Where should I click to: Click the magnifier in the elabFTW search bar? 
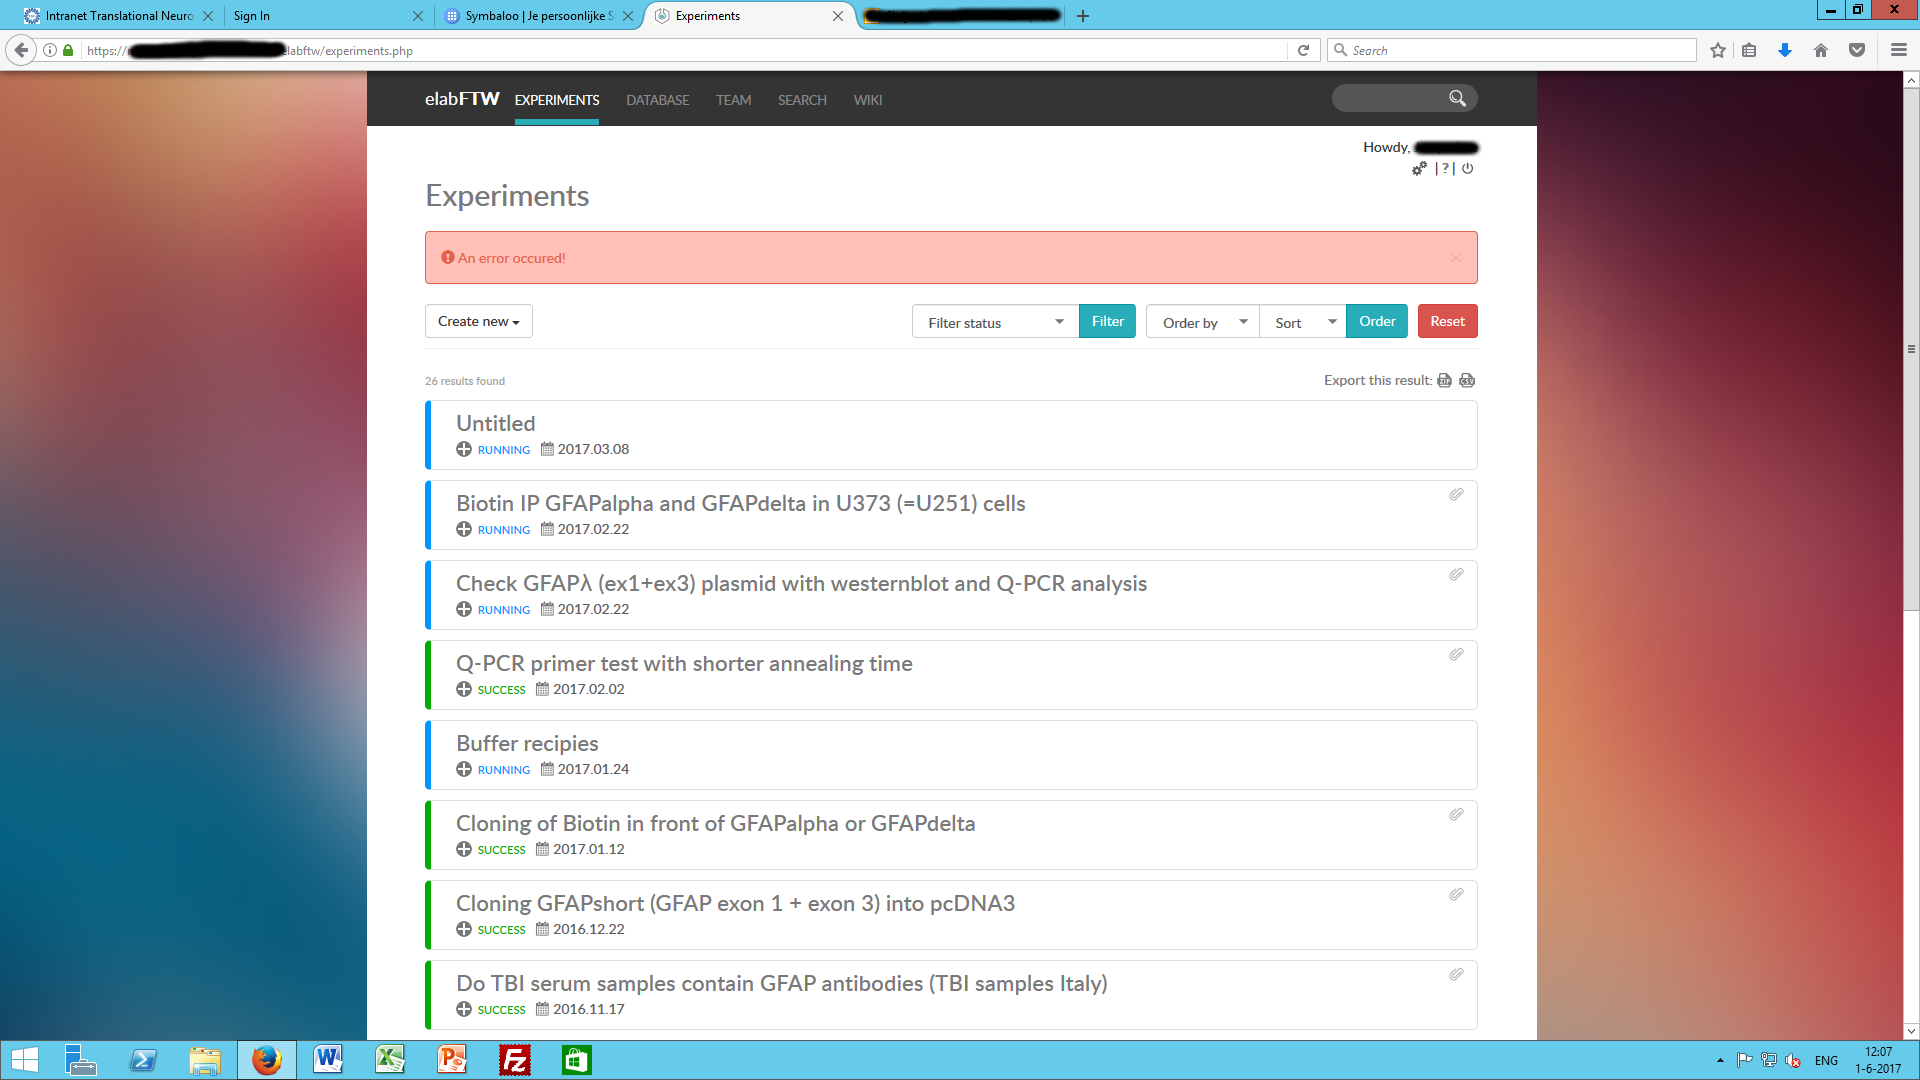click(x=1457, y=98)
